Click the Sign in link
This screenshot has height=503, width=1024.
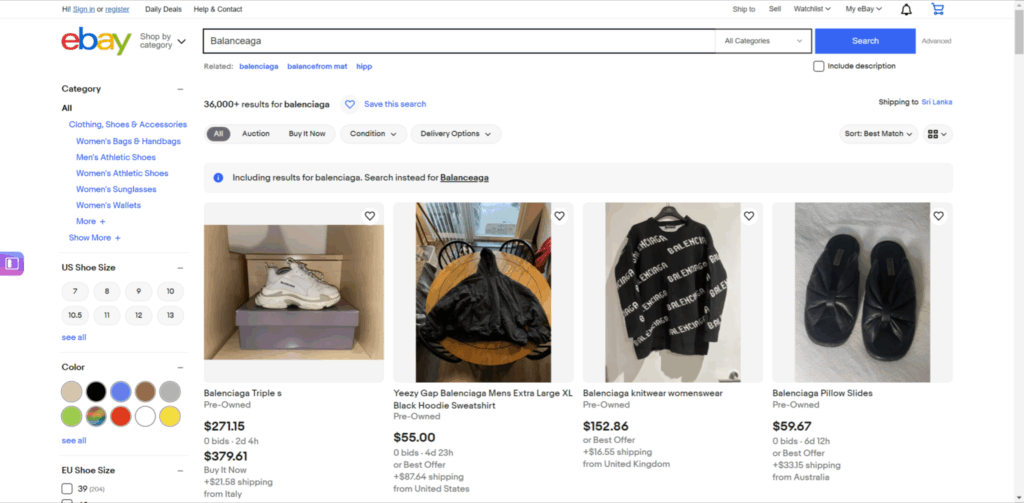[x=84, y=9]
